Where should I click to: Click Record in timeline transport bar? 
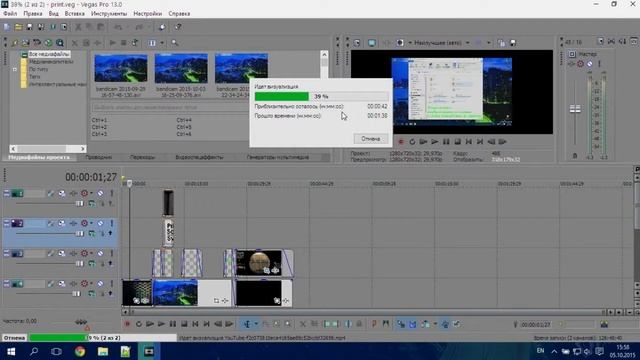pos(127,324)
